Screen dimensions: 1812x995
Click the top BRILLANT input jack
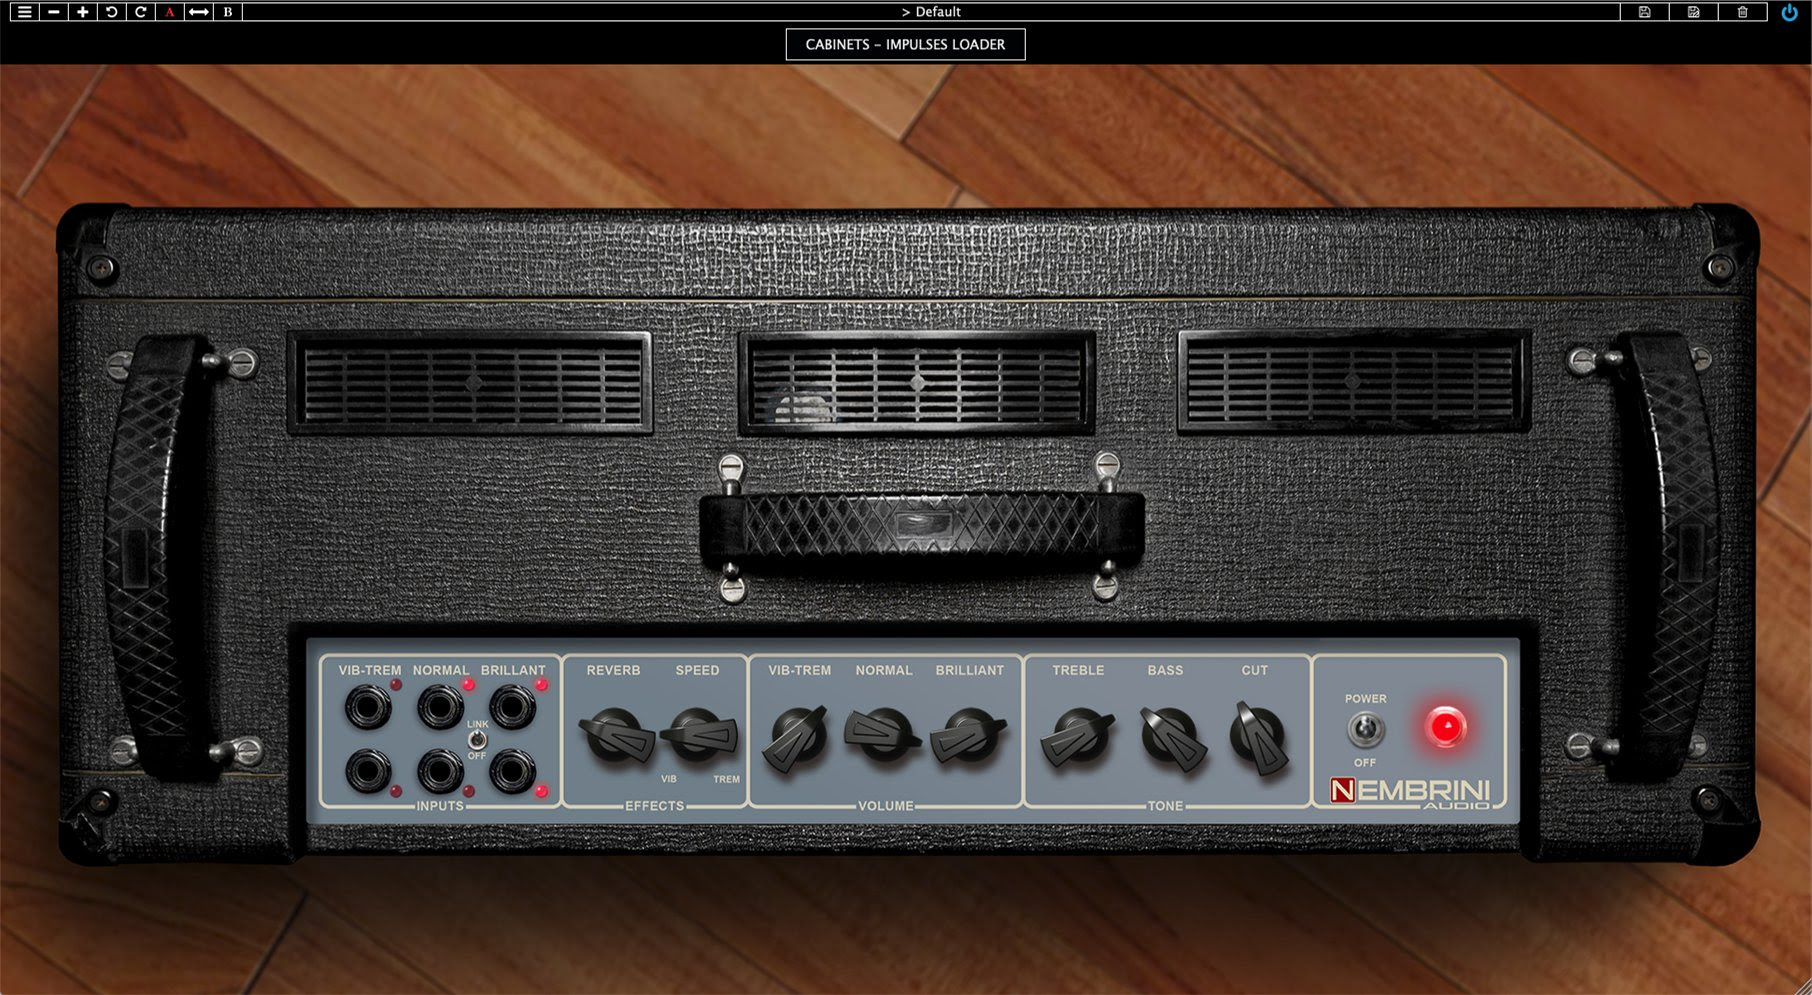[512, 708]
